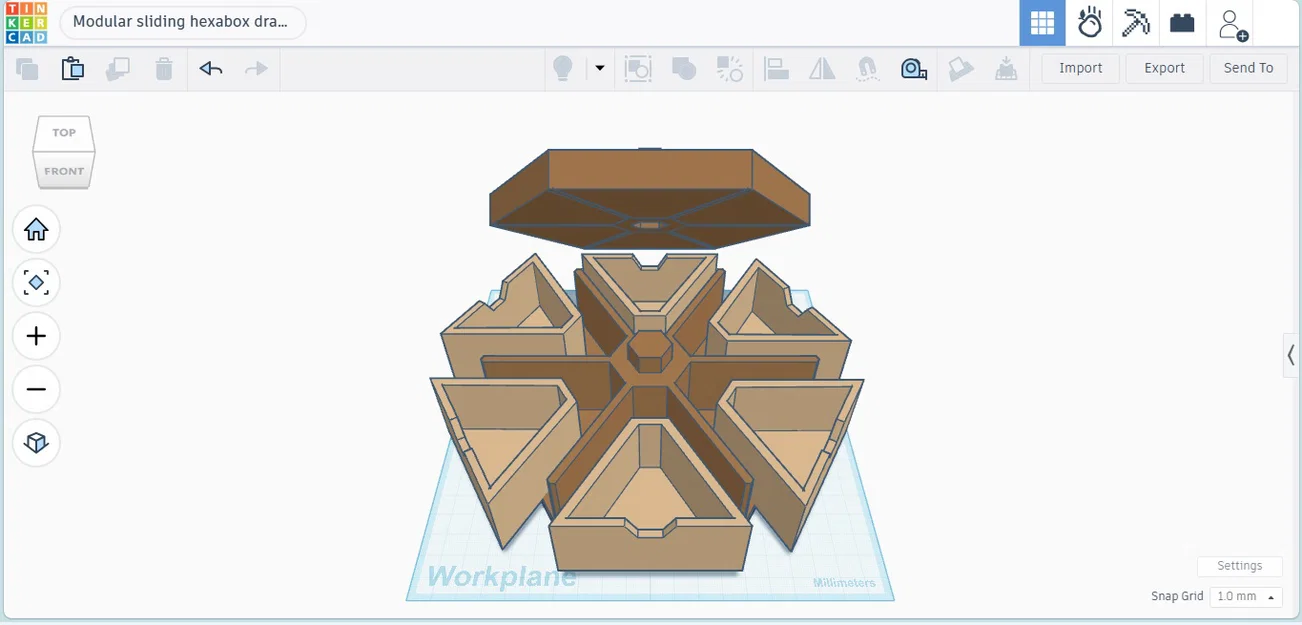Expand the collapsed shapes panel chevron

[x=1291, y=355]
